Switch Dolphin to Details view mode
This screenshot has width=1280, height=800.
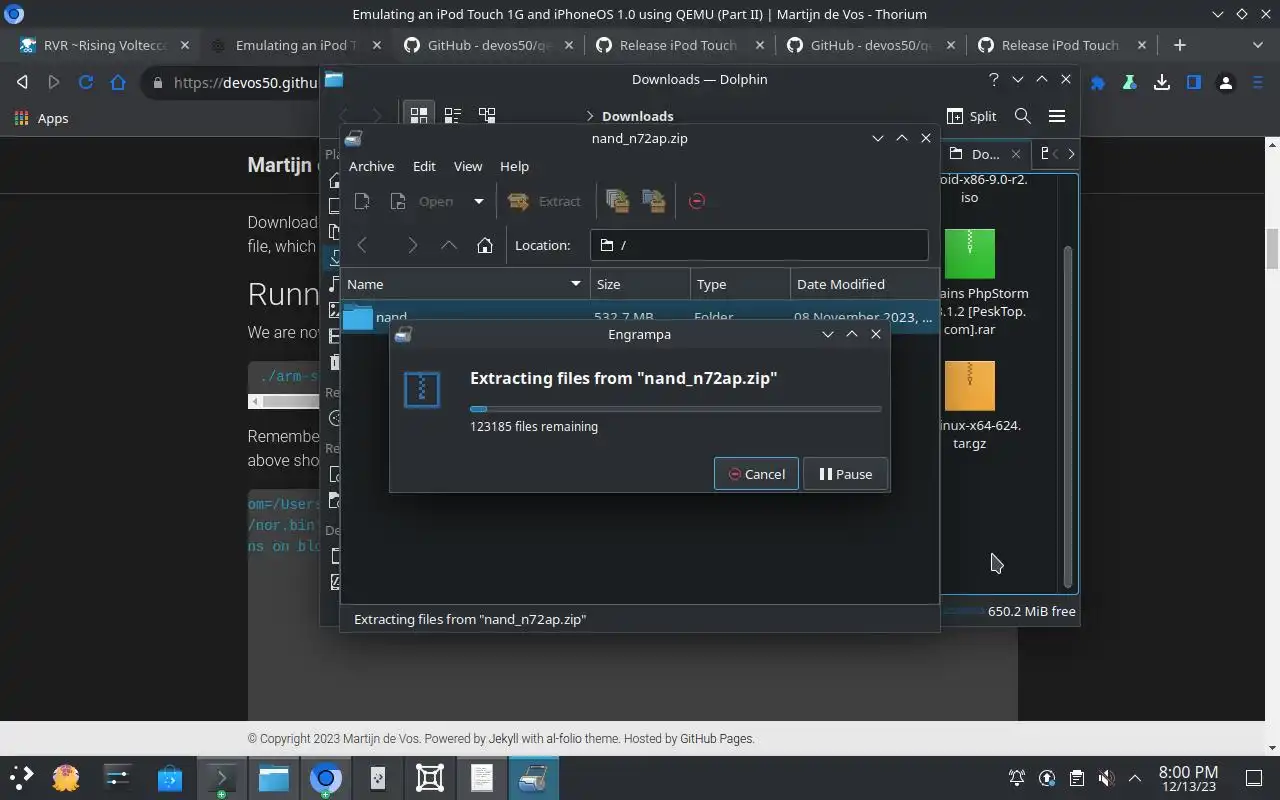click(487, 116)
